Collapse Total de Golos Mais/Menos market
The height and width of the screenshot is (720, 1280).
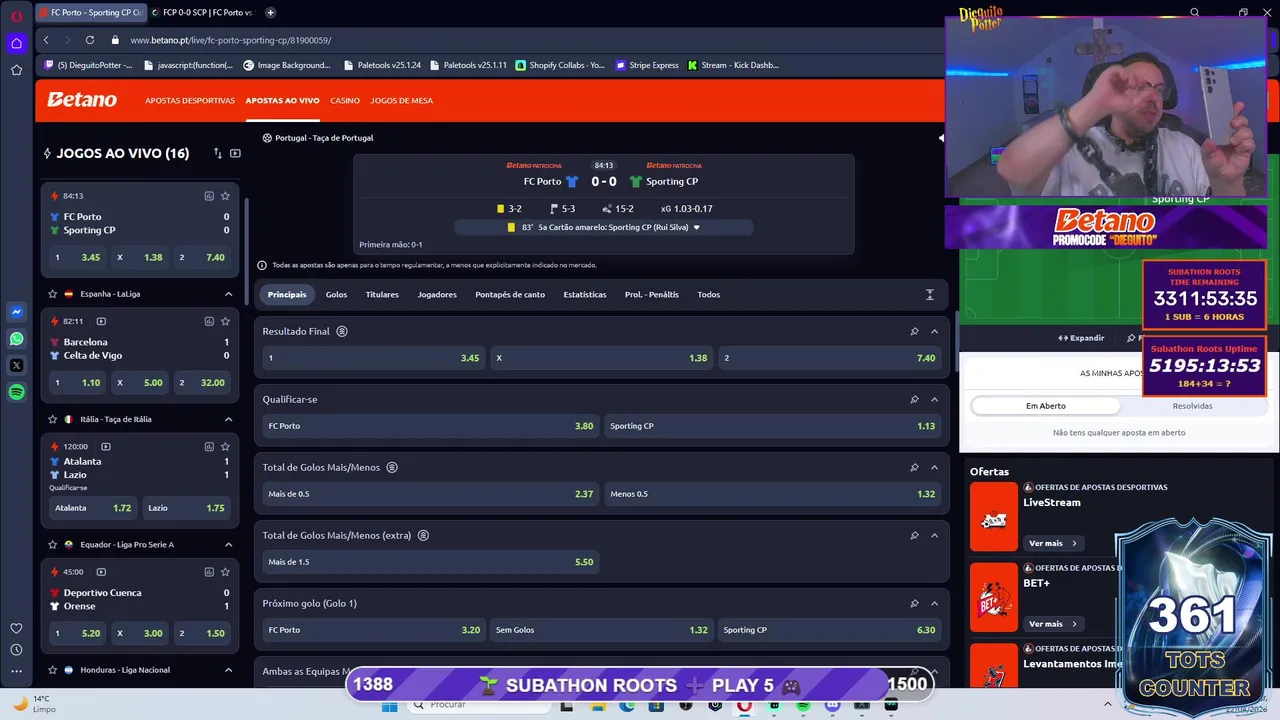pos(934,467)
